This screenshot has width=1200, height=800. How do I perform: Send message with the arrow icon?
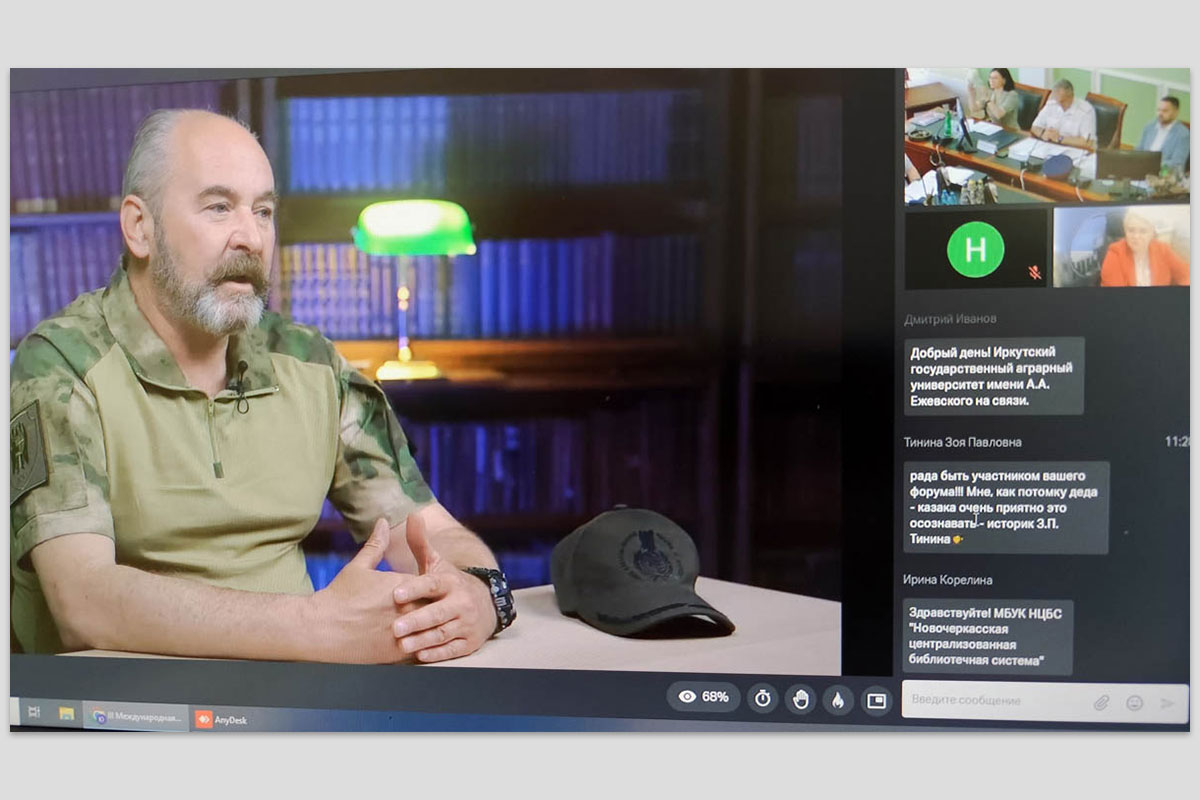coord(1166,702)
